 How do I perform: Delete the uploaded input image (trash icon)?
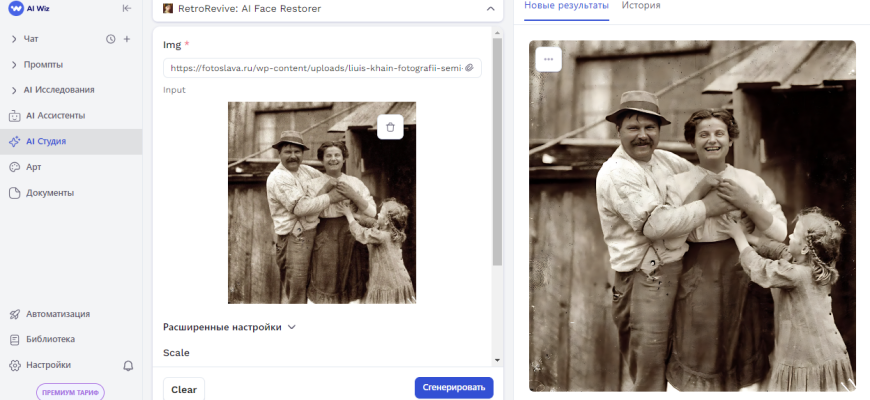click(390, 126)
